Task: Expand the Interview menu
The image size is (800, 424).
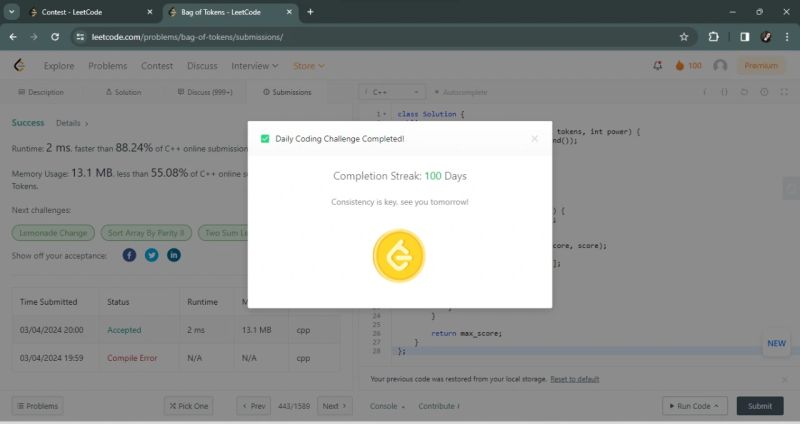Action: 255,66
